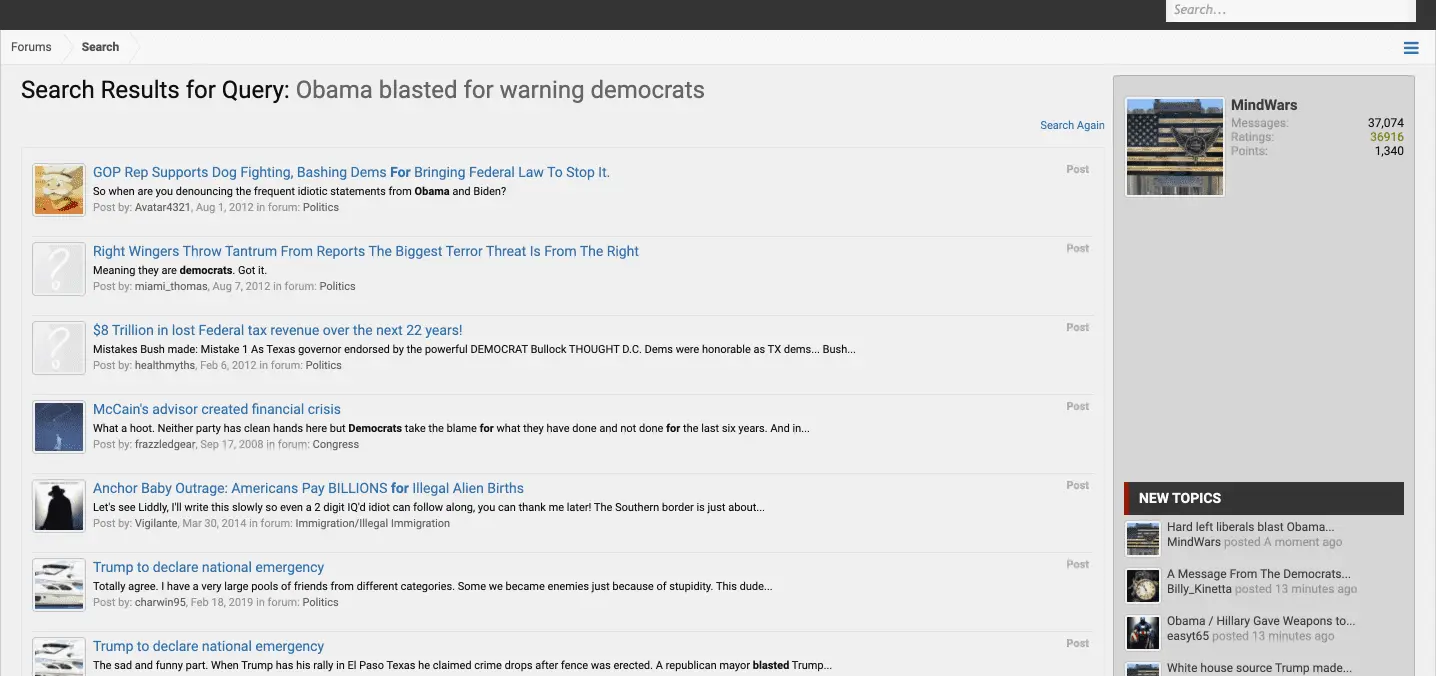Viewport: 1436px width, 676px height.
Task: Open 'GOP Rep Supports Dog Fighting' result
Action: pyautogui.click(x=351, y=172)
